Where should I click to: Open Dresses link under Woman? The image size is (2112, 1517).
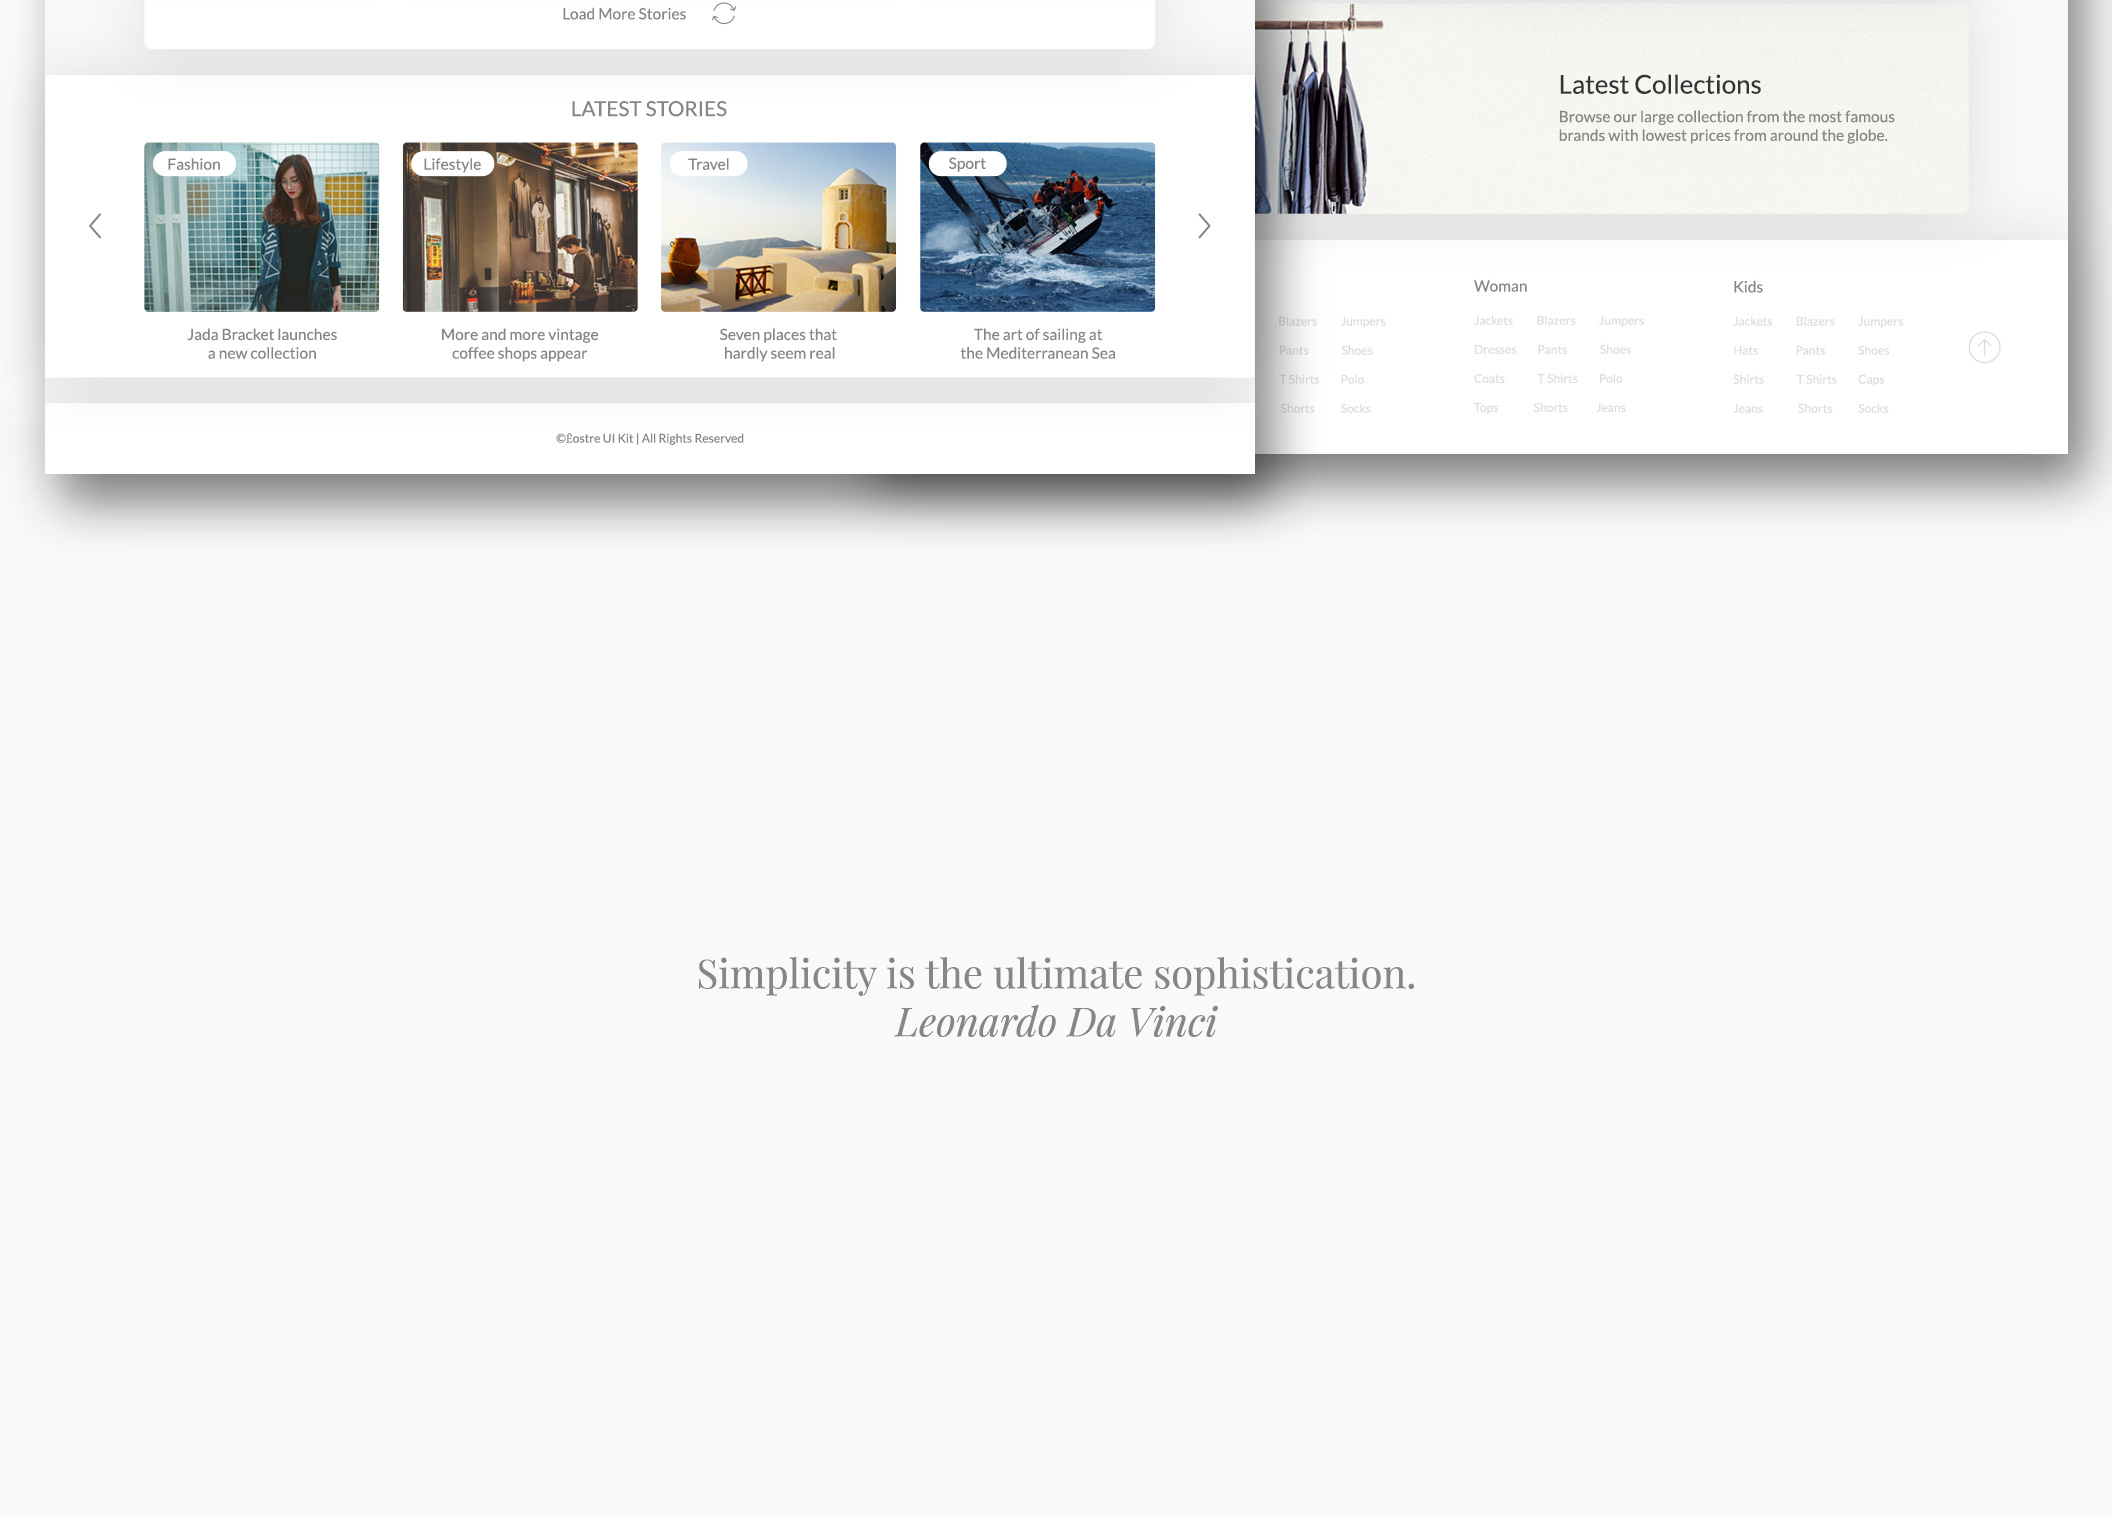pyautogui.click(x=1494, y=350)
